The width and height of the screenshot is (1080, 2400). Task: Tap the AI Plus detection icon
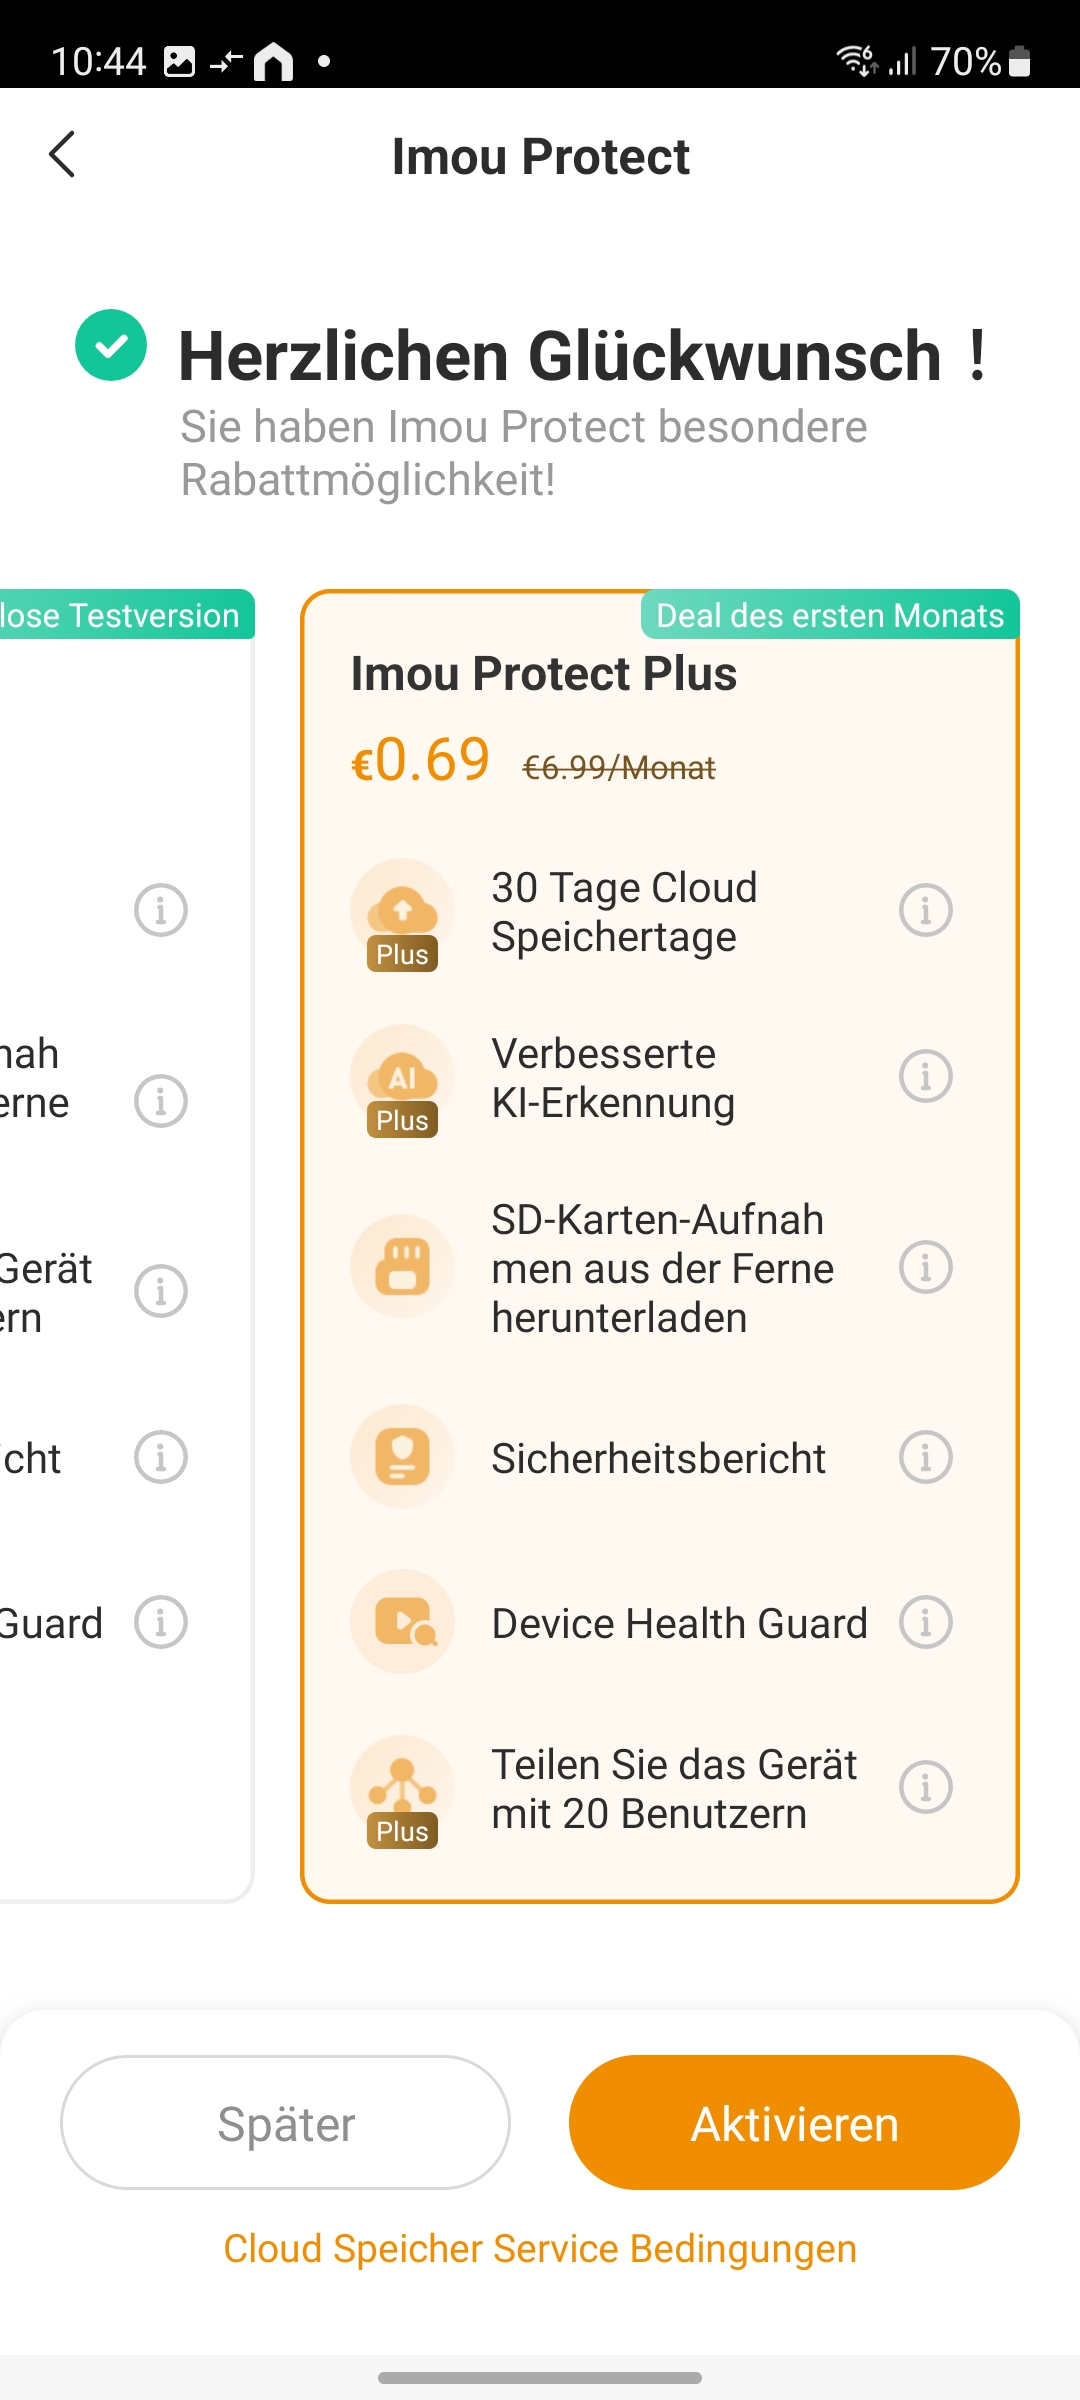402,1078
